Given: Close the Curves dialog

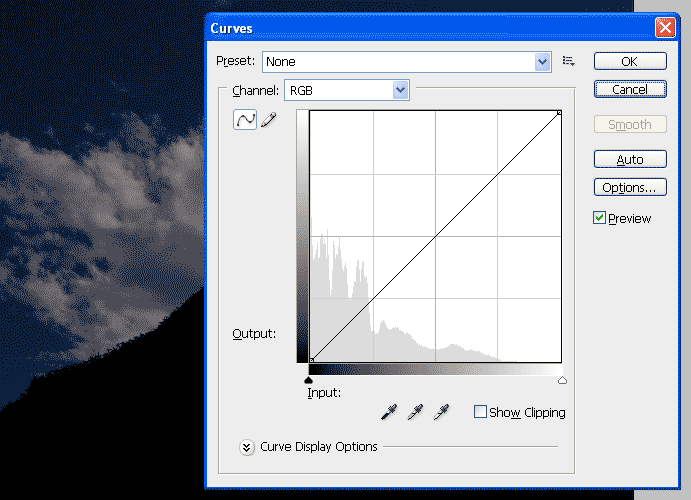Looking at the screenshot, I should point(665,28).
